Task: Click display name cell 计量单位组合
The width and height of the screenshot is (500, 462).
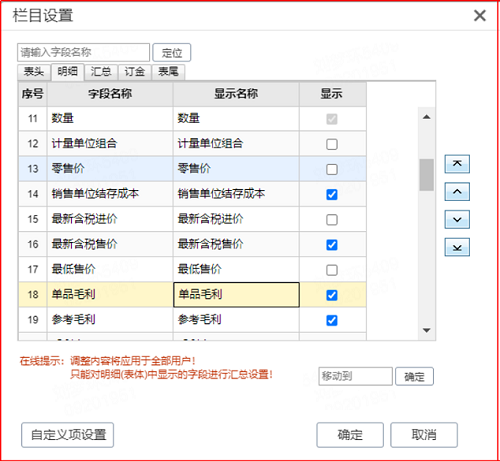Action: tap(236, 144)
